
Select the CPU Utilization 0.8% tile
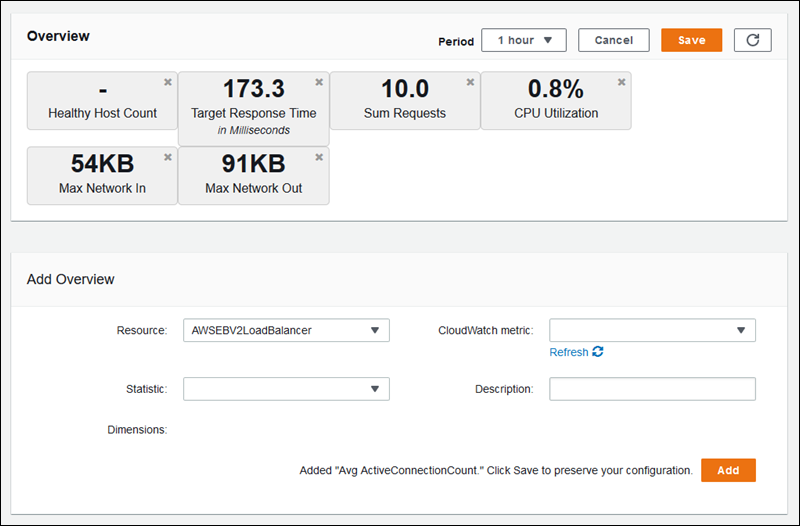(x=556, y=100)
